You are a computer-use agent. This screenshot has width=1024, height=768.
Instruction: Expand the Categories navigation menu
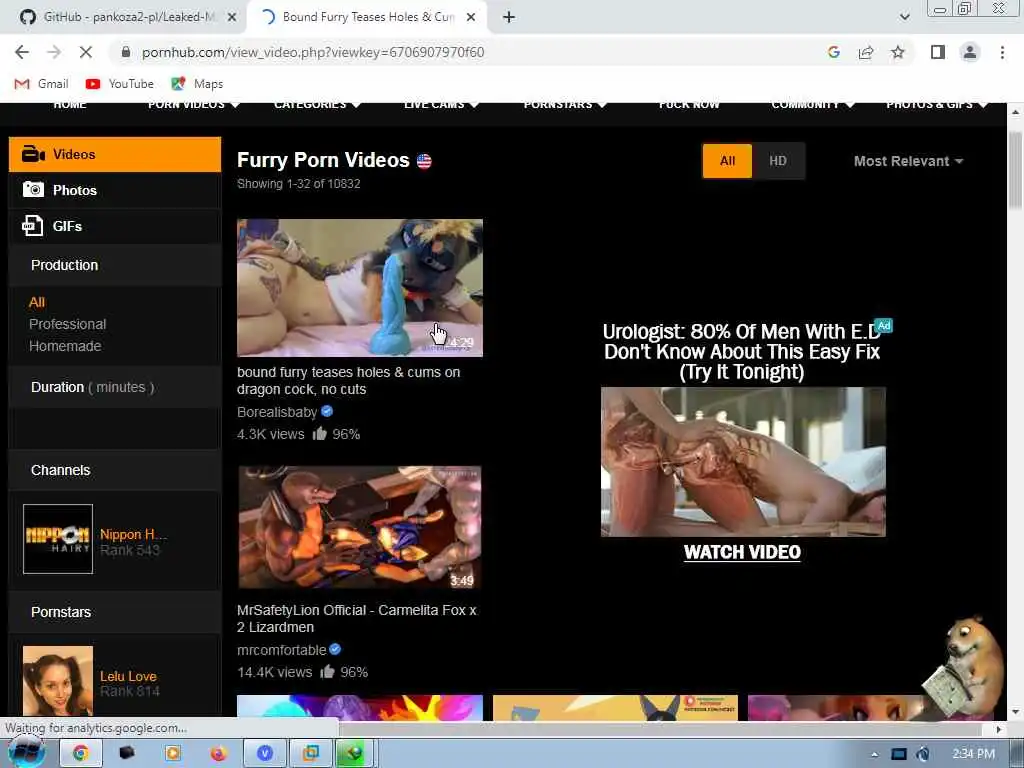(x=317, y=104)
